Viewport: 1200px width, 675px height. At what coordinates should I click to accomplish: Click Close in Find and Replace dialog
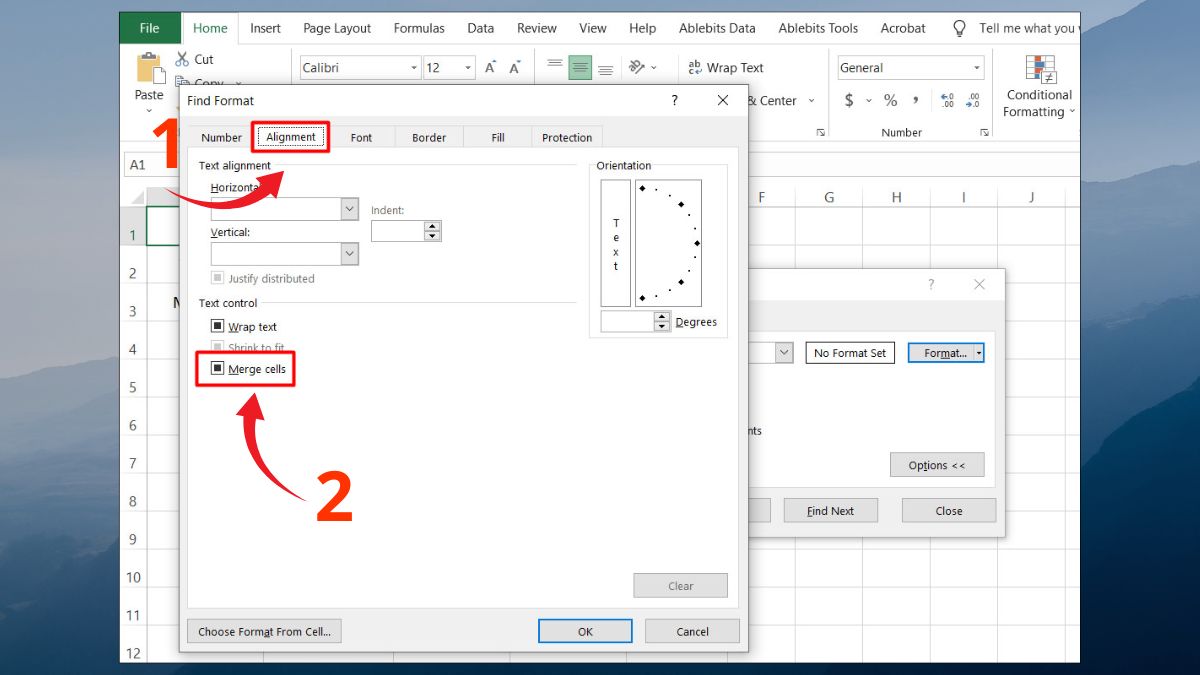pos(949,510)
